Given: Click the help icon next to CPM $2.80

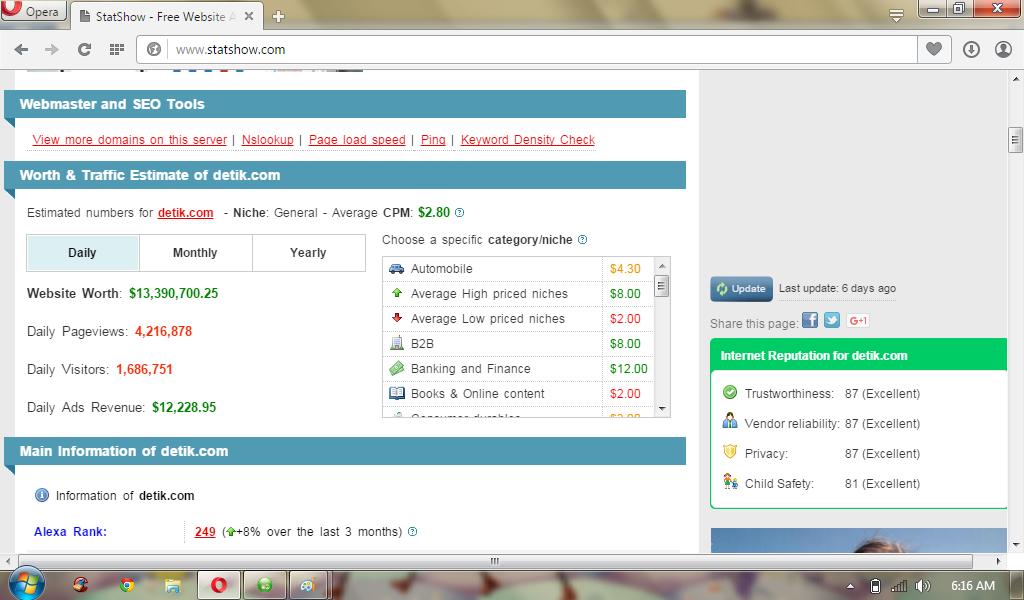Looking at the screenshot, I should pos(459,213).
